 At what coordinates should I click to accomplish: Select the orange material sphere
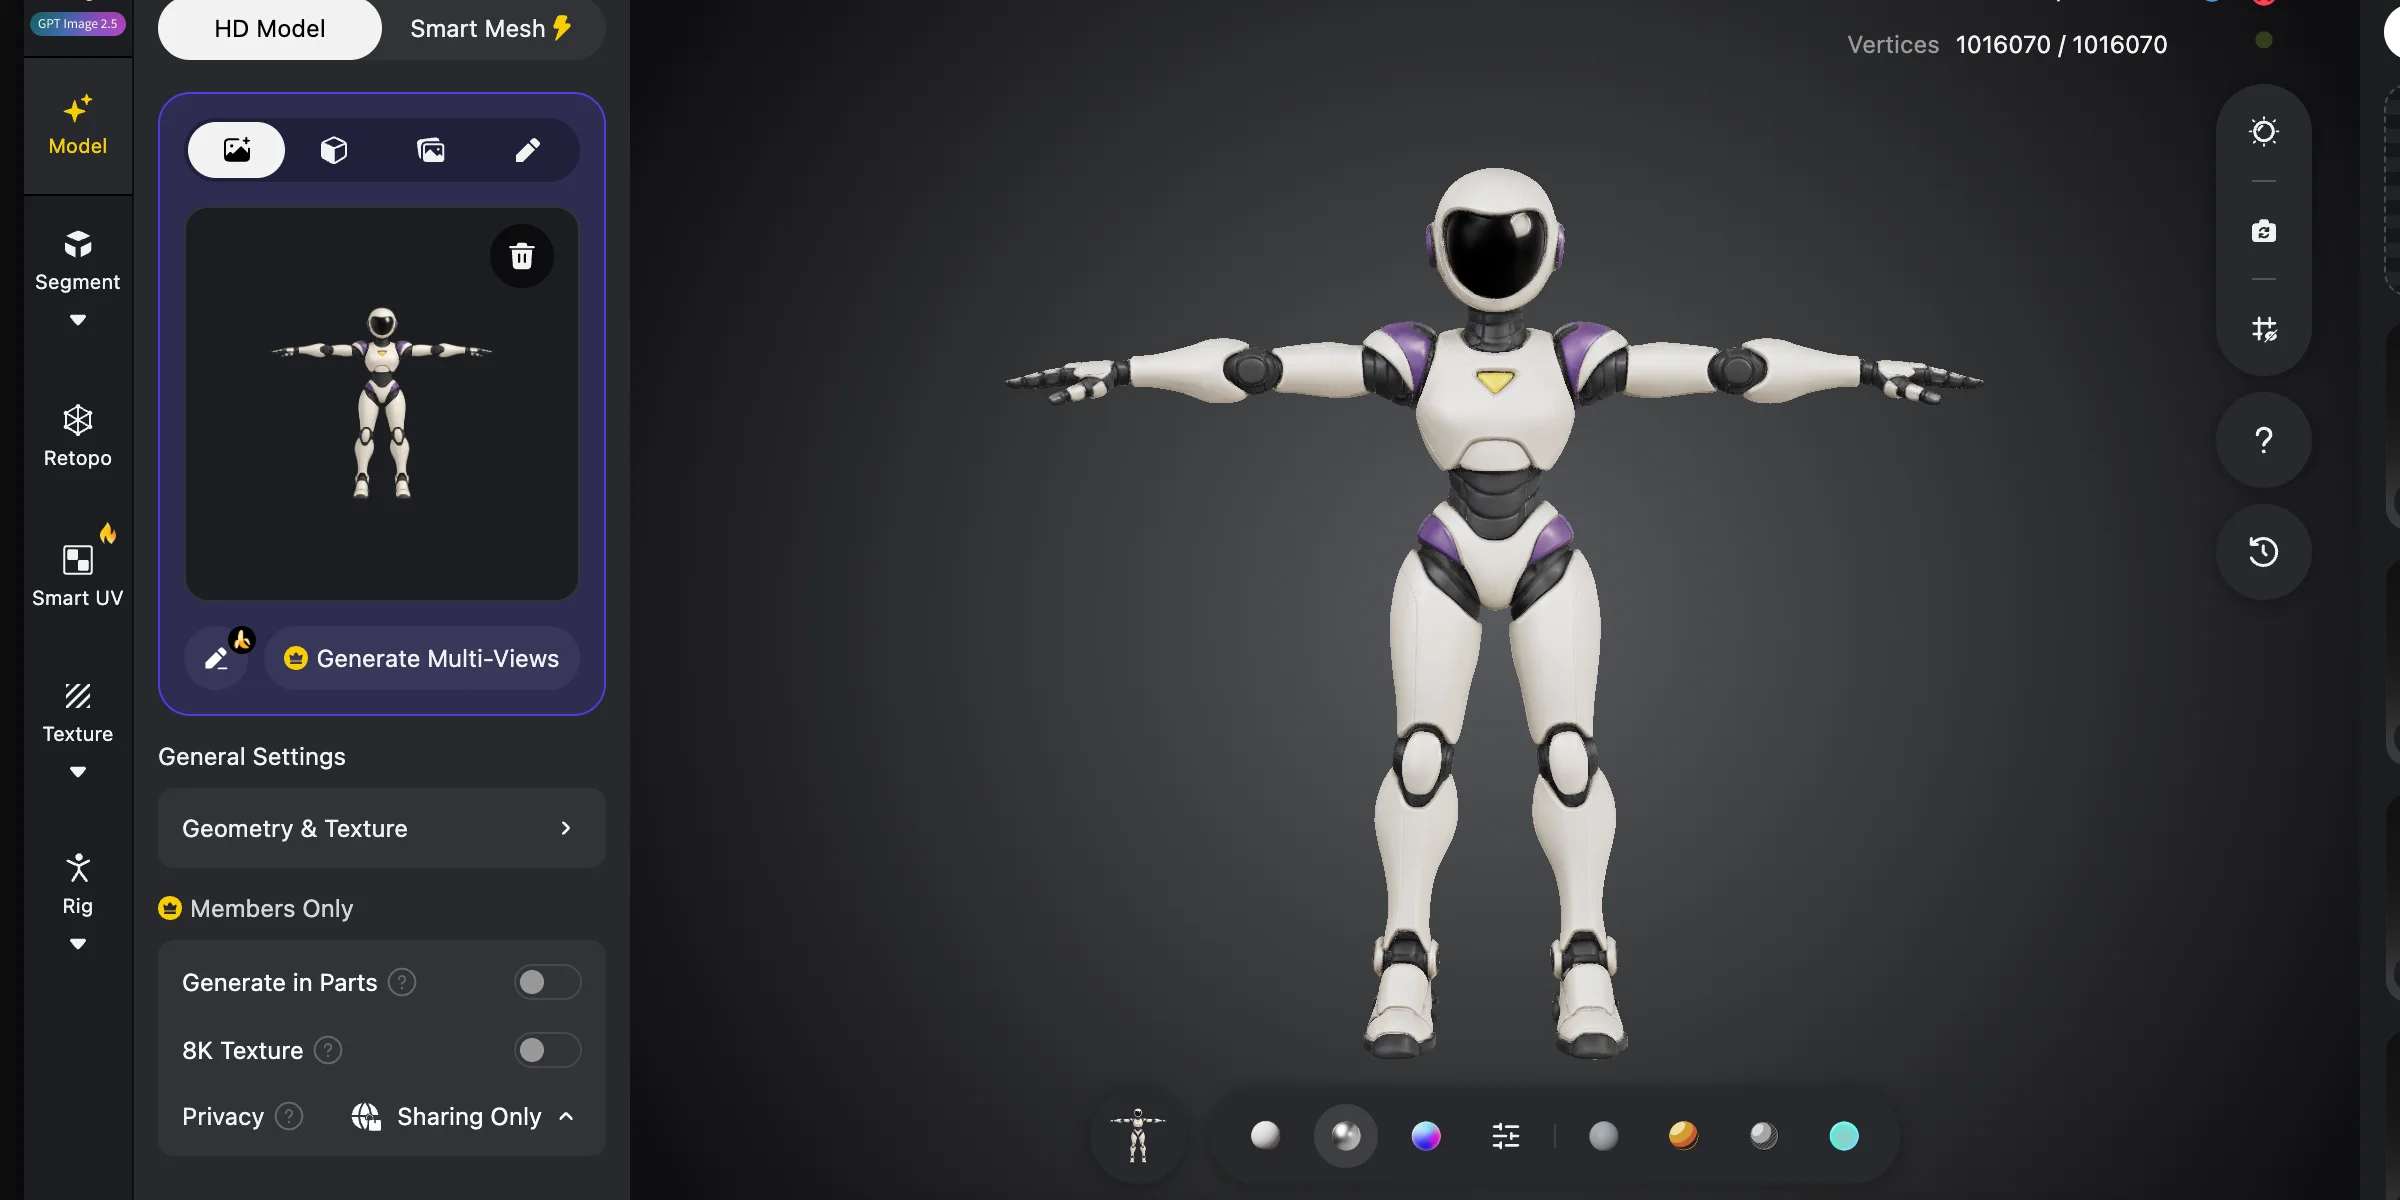coord(1684,1135)
